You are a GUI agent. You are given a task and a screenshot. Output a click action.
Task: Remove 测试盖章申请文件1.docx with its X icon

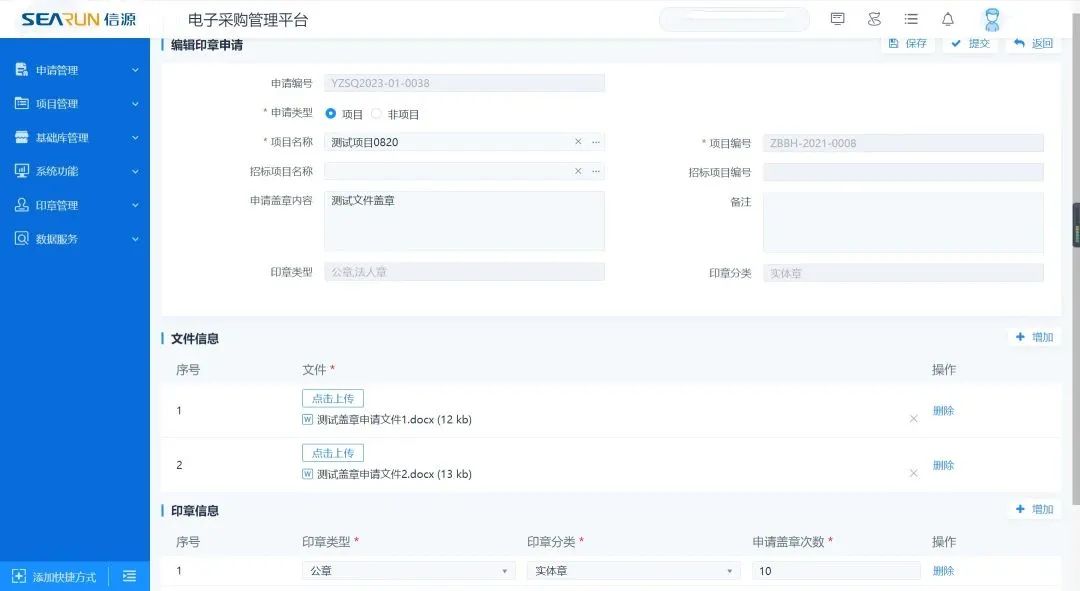[913, 419]
